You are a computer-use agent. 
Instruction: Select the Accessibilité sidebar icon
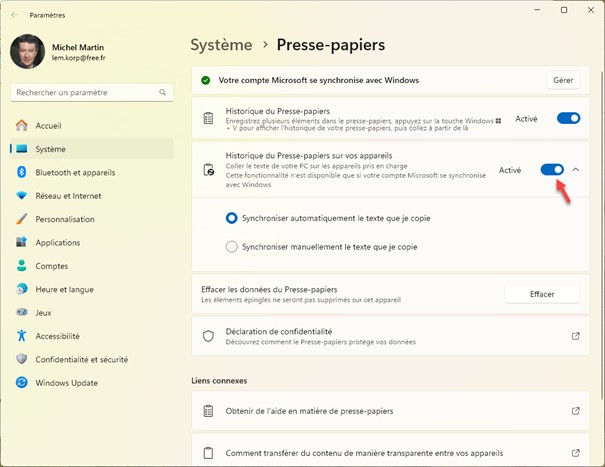coord(21,336)
